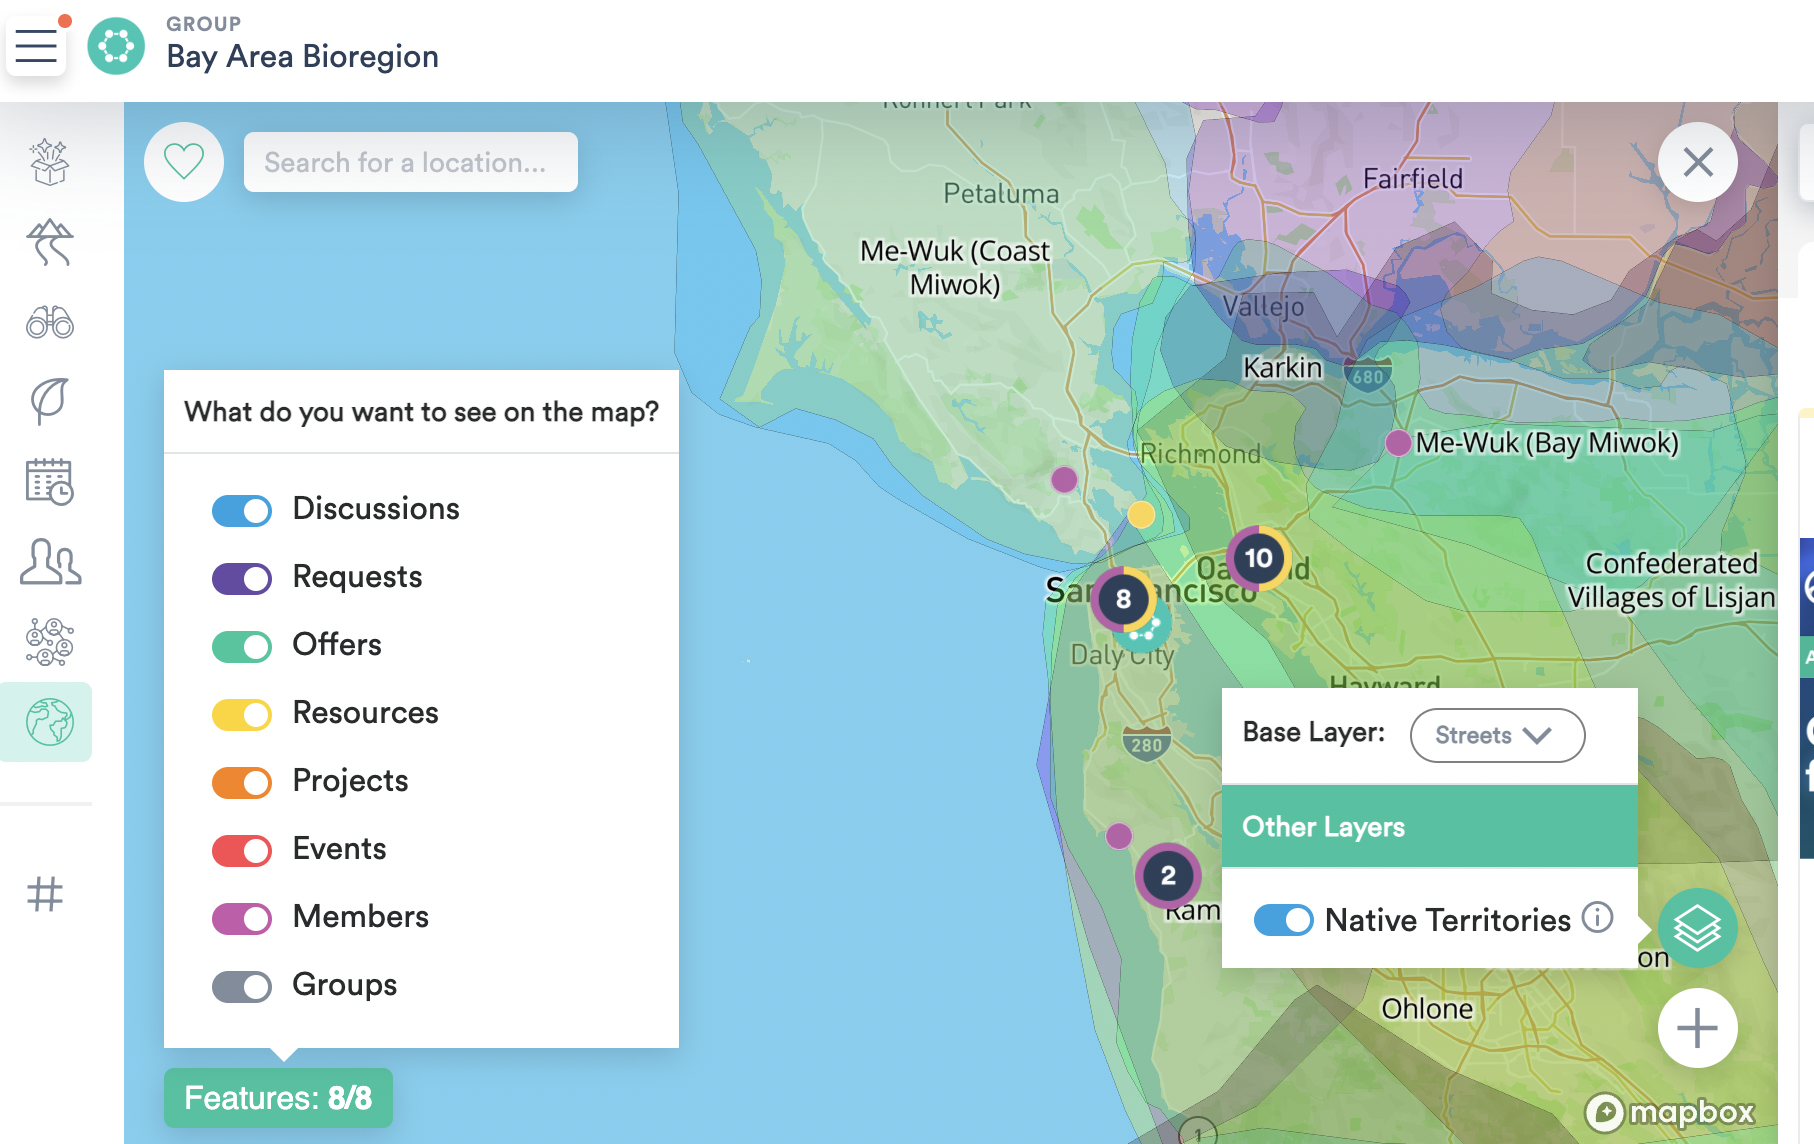
Task: Click the Bay Area Bioregion group title
Action: [302, 56]
